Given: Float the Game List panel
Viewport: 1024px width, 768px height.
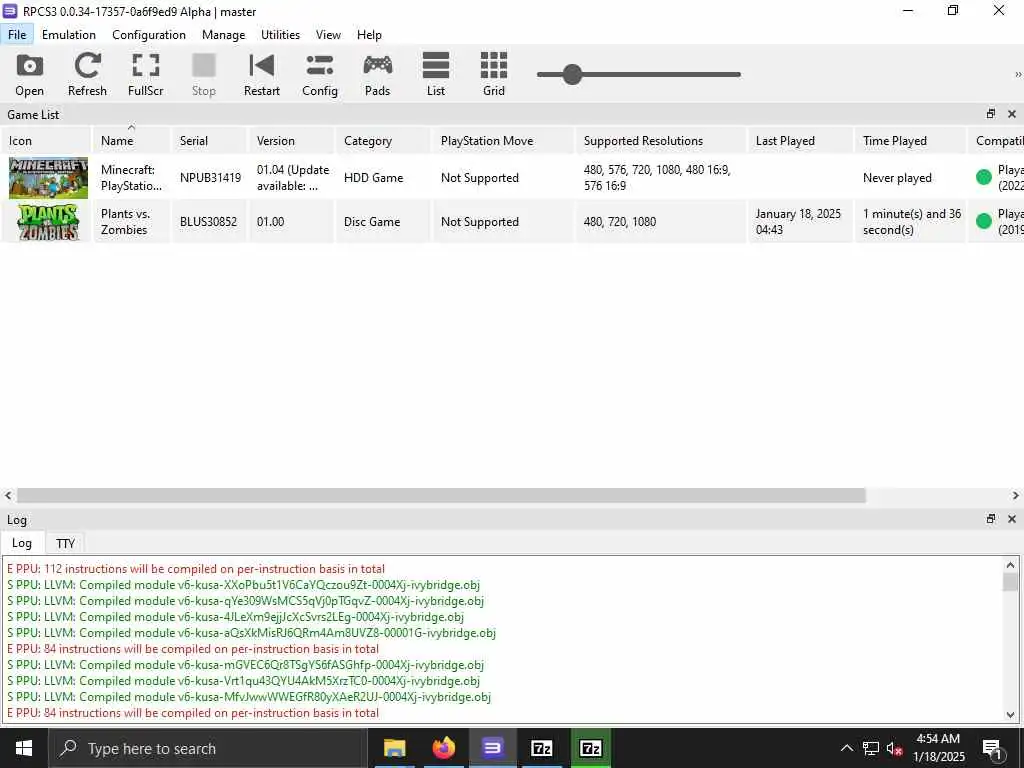Looking at the screenshot, I should point(991,114).
